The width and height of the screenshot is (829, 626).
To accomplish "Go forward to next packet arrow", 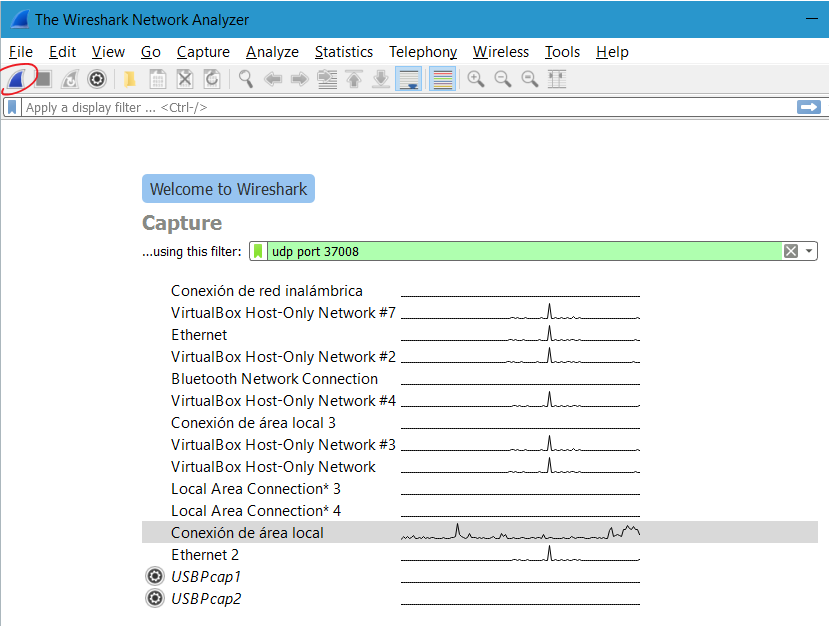I will [300, 79].
